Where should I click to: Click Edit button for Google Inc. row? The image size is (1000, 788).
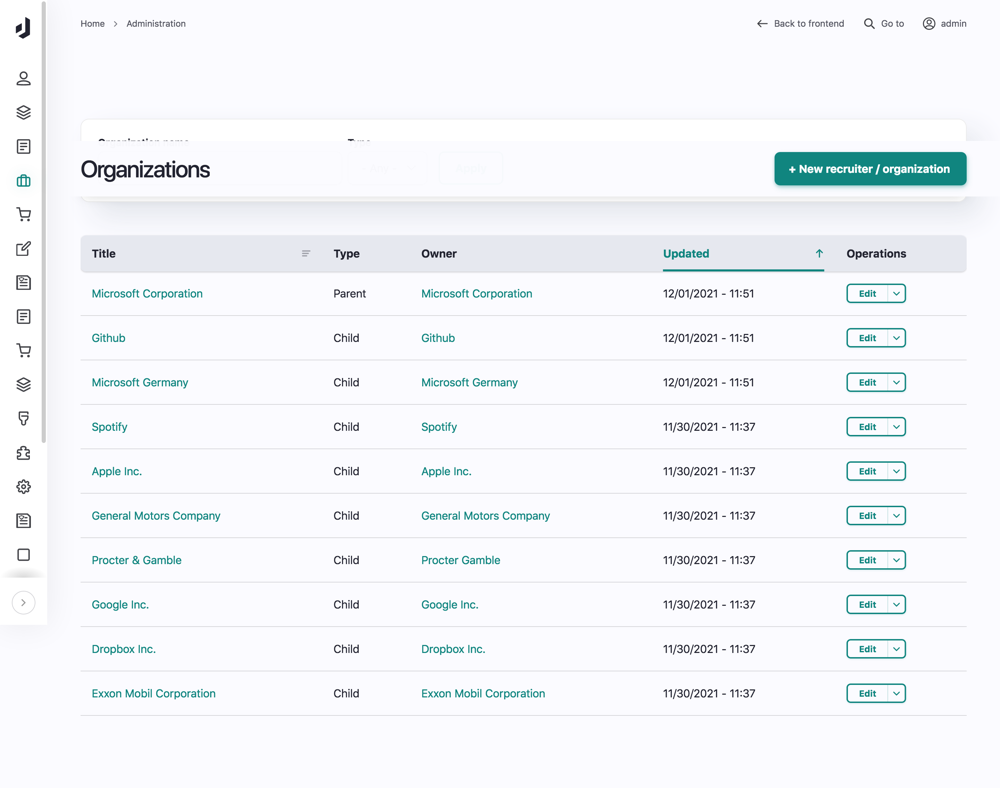(867, 604)
